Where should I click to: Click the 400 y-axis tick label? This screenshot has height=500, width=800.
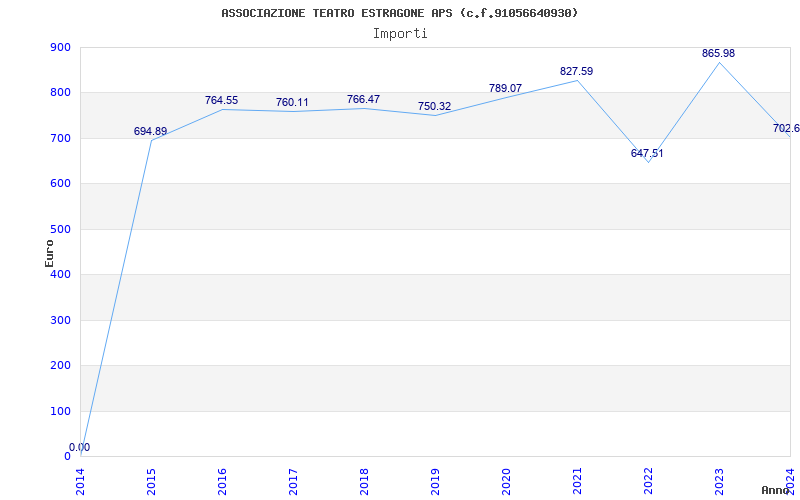[60, 274]
